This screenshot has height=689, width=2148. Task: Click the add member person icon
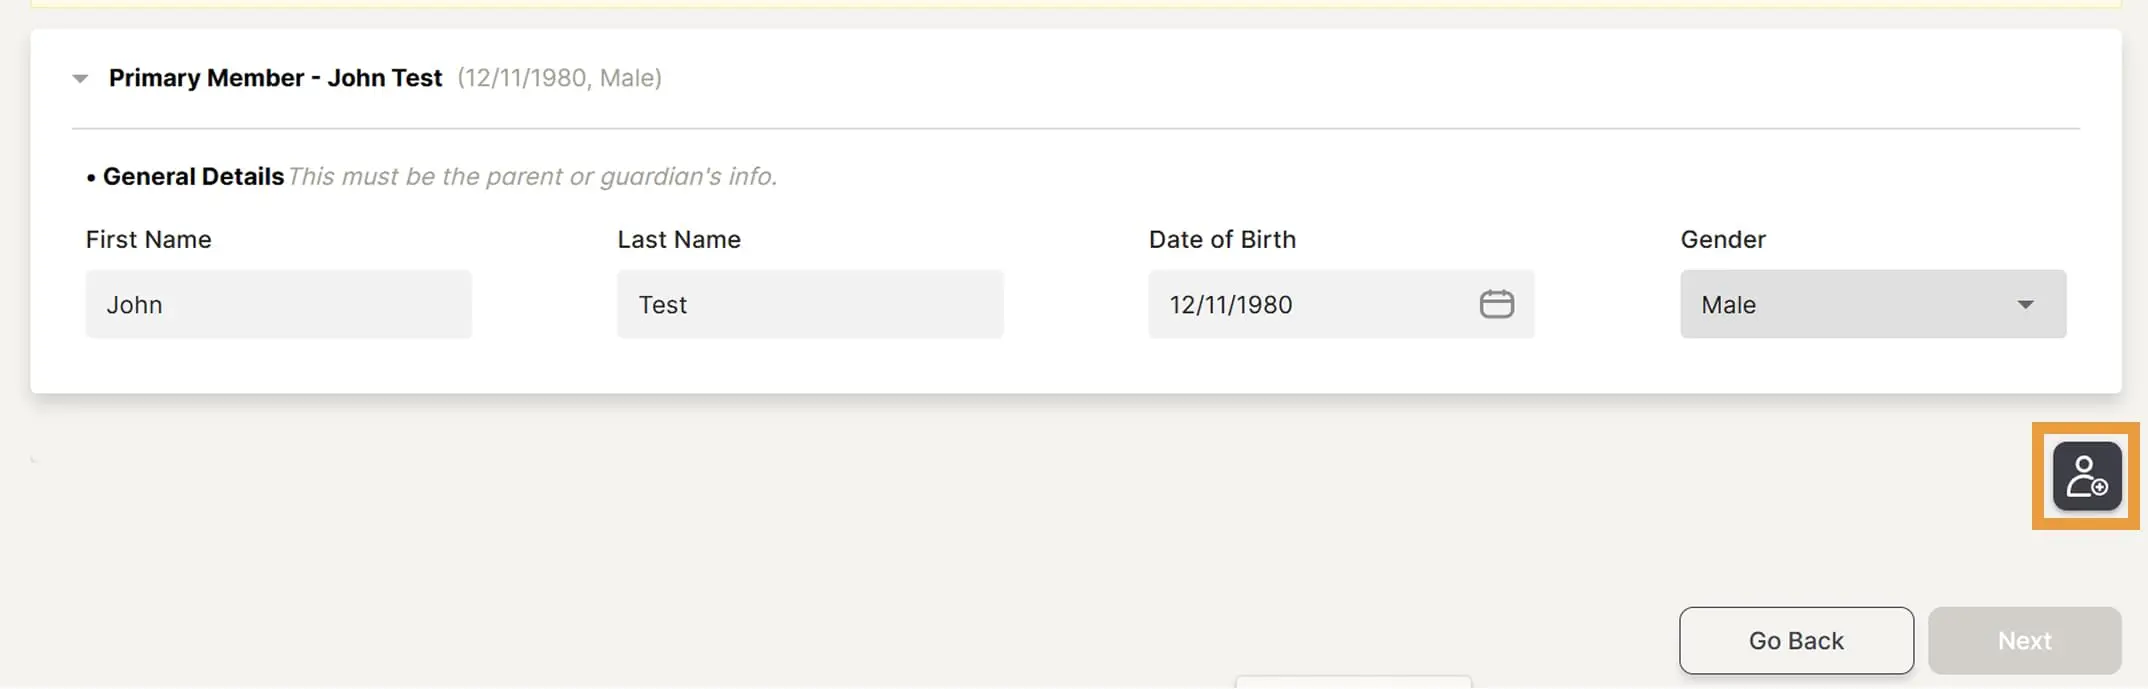click(x=2086, y=476)
